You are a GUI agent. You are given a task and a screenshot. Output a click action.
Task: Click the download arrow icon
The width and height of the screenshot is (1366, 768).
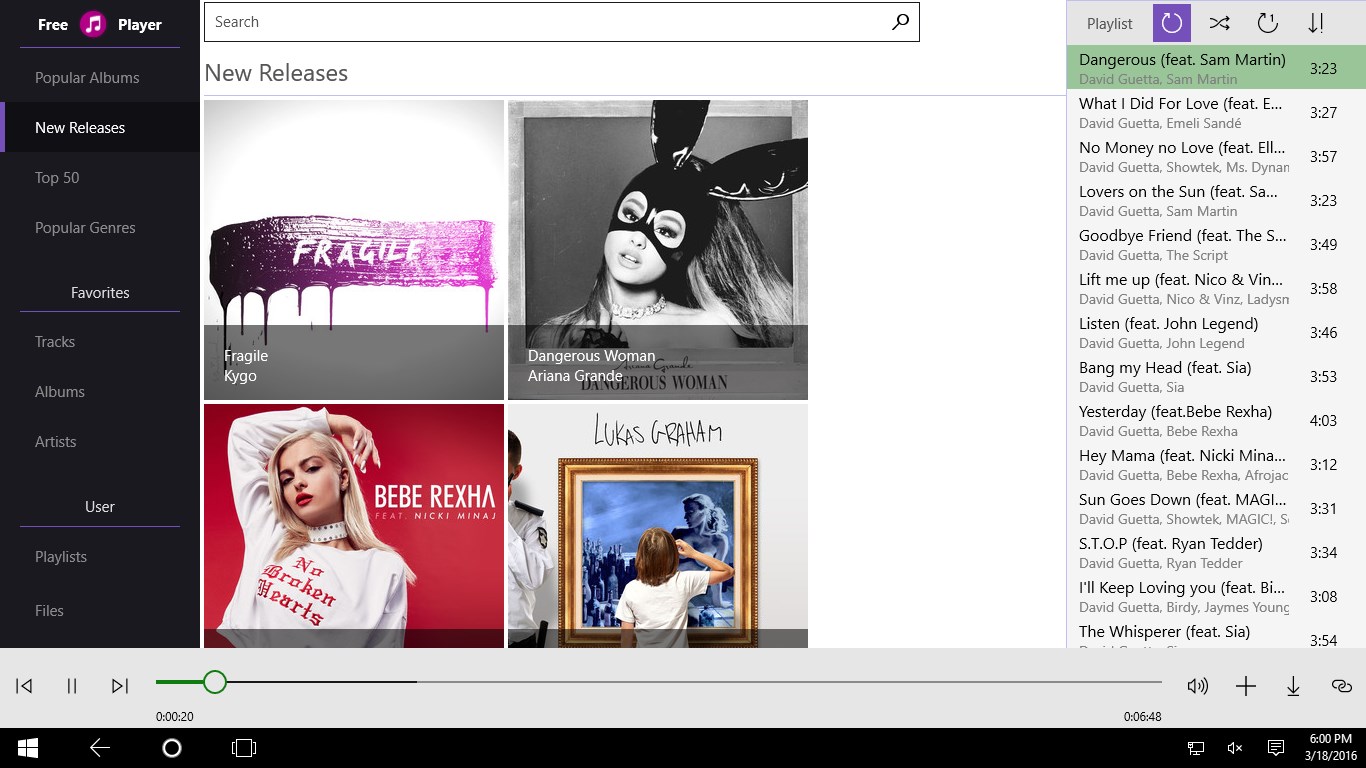click(1293, 686)
